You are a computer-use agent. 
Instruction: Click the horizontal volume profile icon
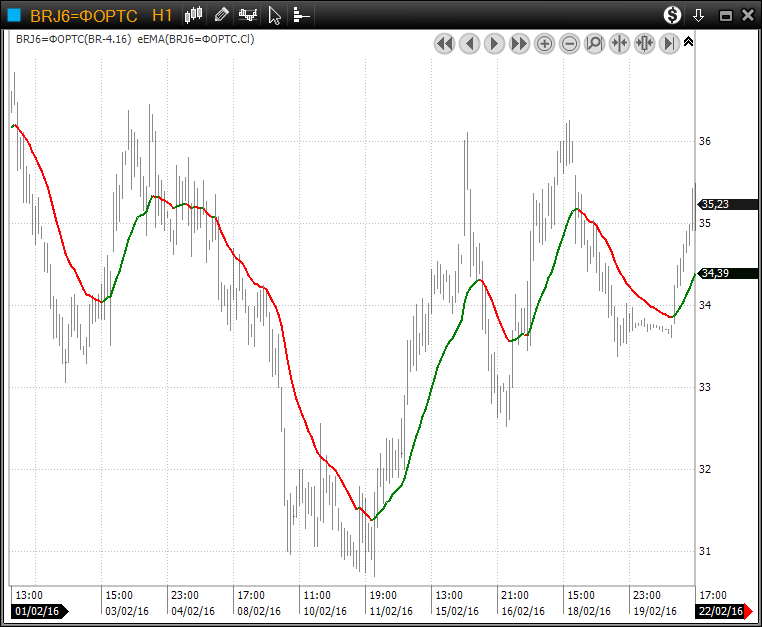tap(301, 15)
